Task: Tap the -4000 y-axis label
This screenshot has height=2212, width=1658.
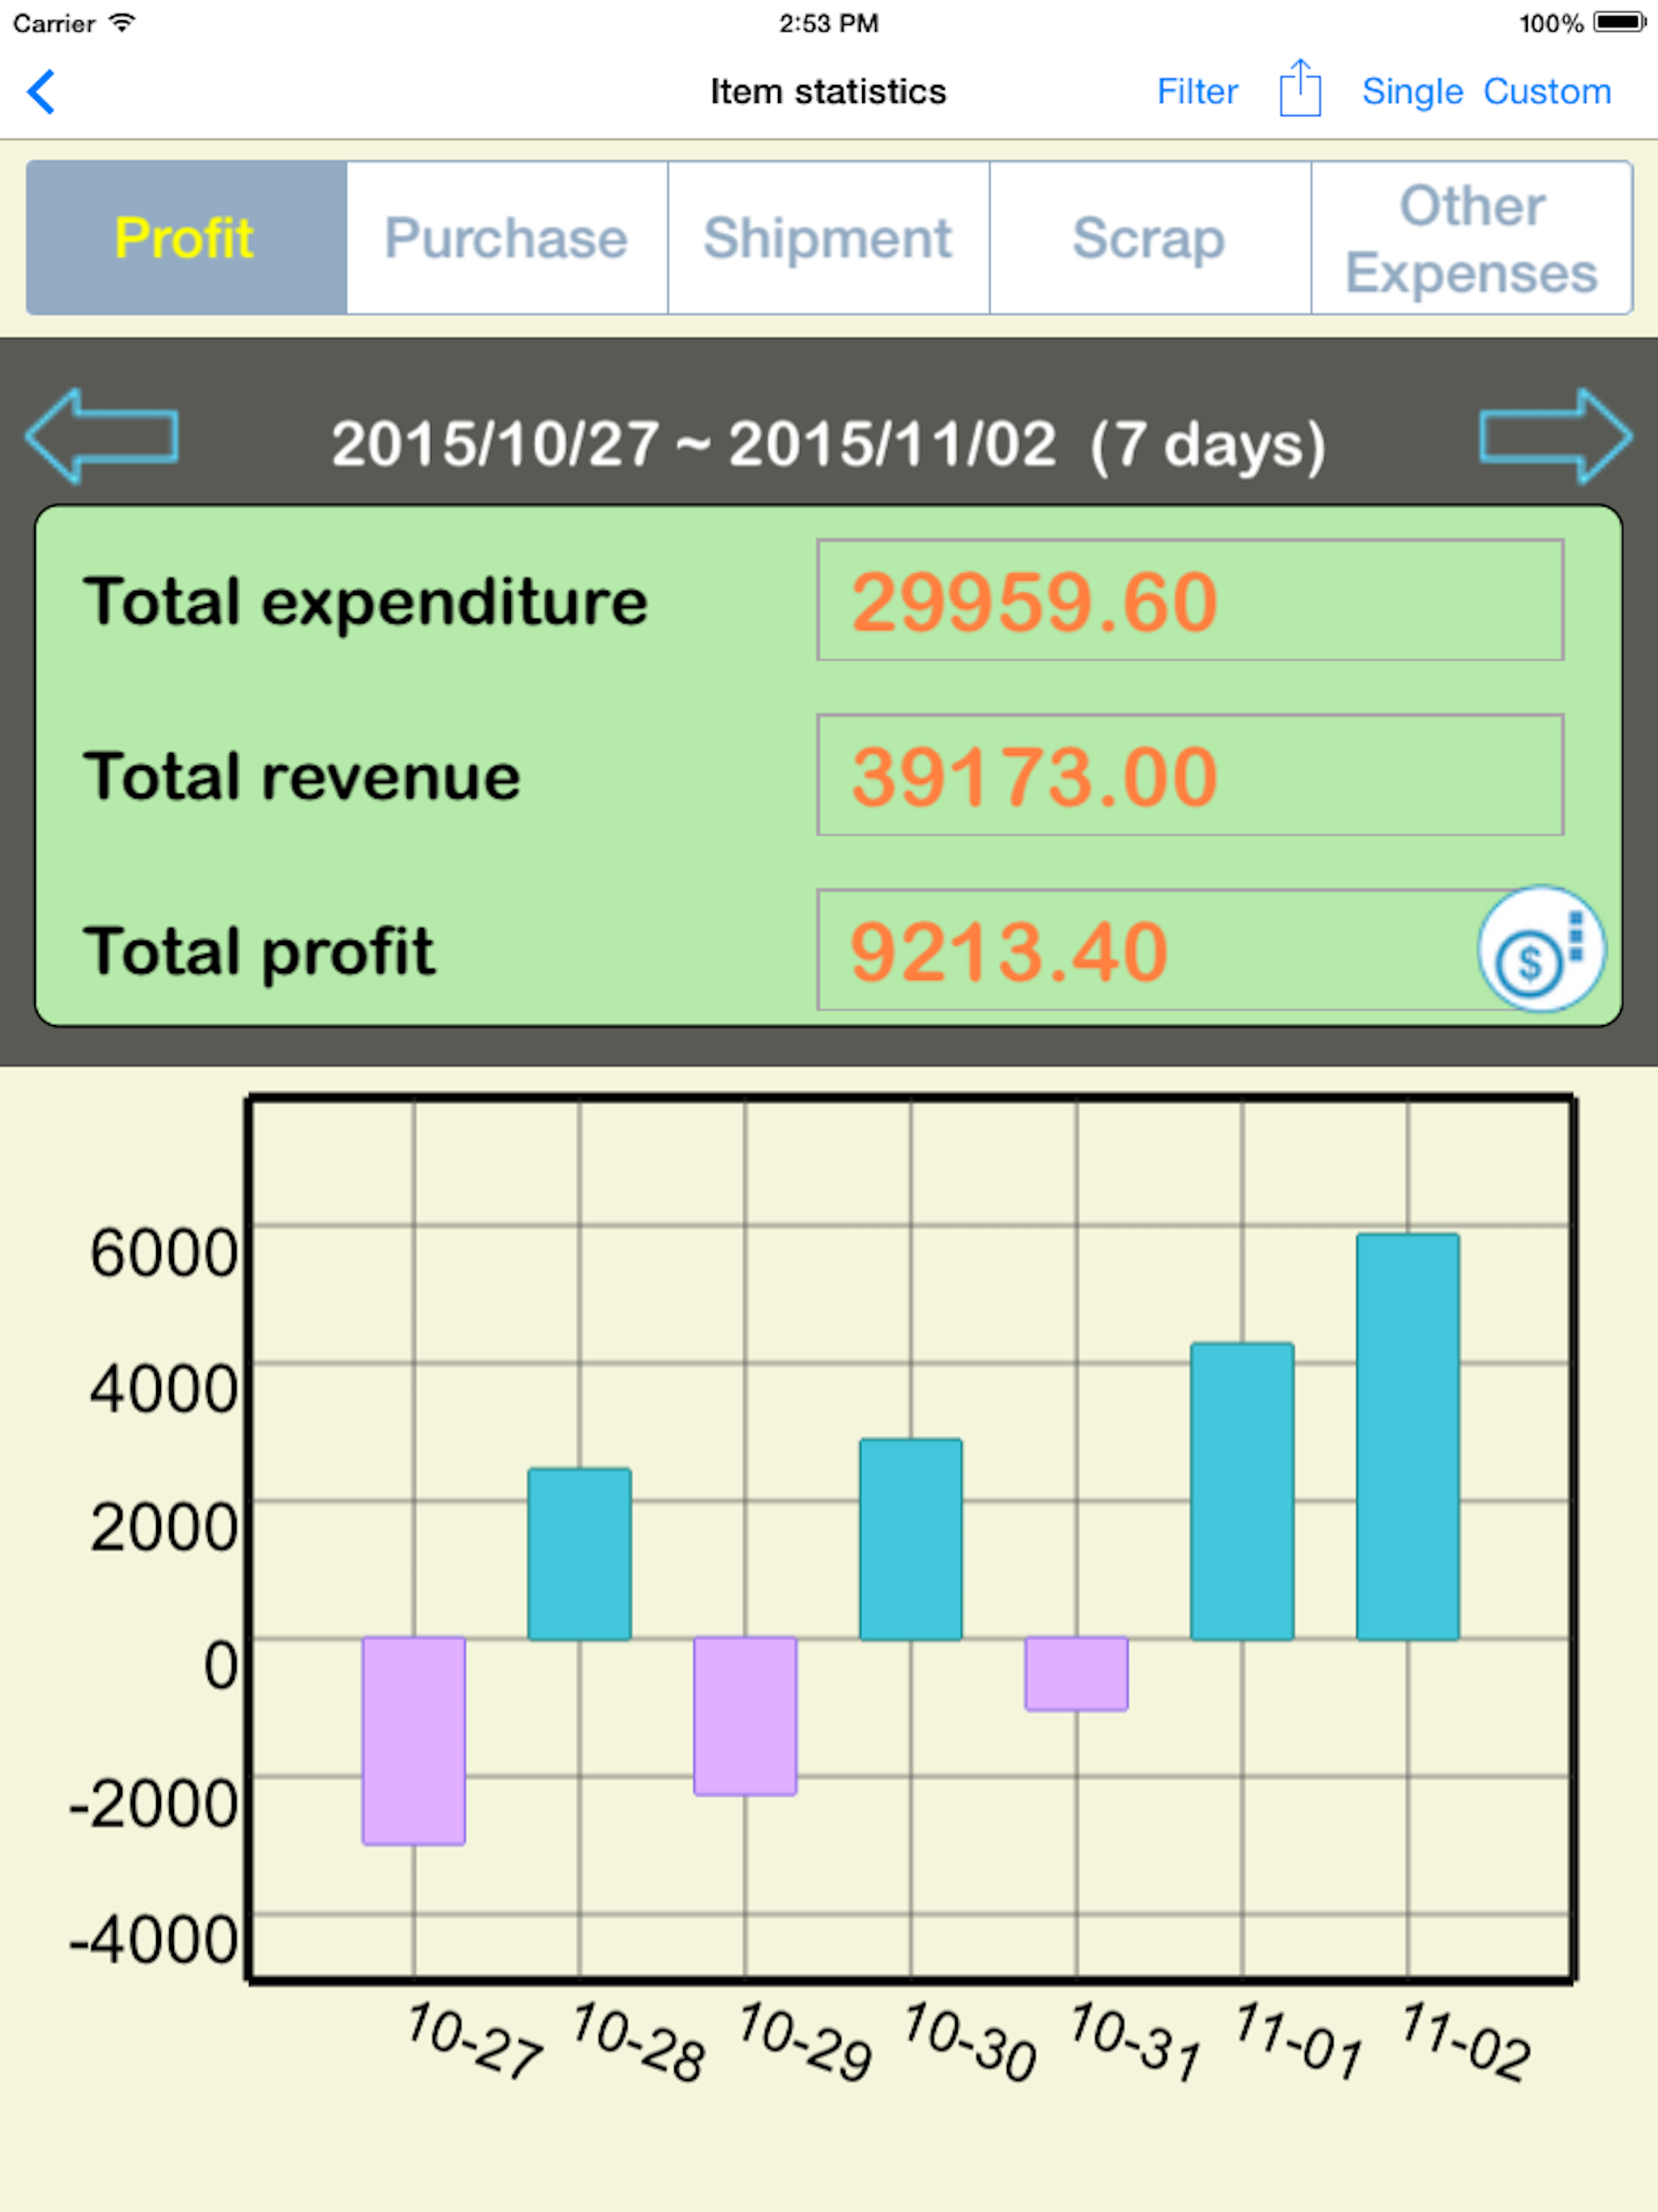Action: click(x=153, y=1940)
